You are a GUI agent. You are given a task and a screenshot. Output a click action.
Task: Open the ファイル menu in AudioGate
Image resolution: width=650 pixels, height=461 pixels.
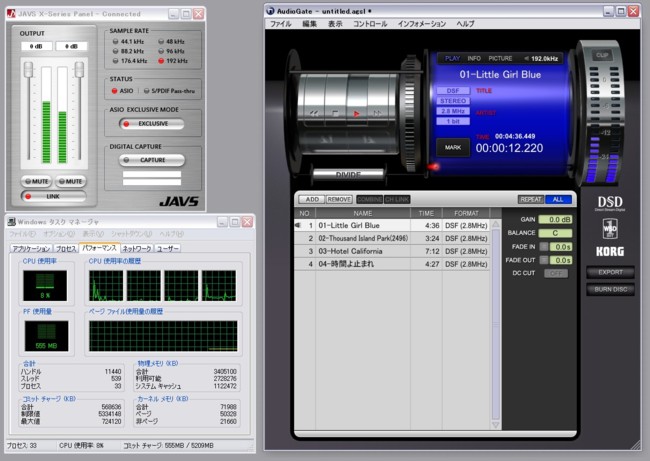(281, 24)
